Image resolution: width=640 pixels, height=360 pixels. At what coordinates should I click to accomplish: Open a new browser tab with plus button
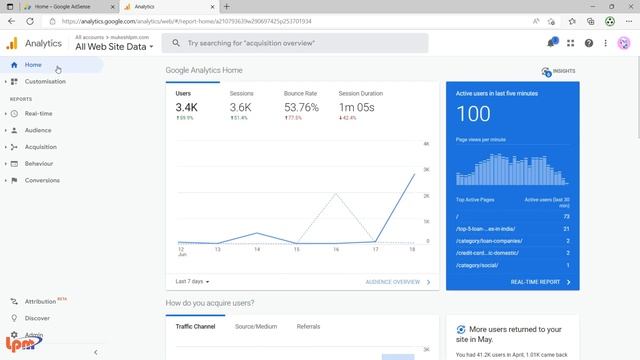[227, 7]
